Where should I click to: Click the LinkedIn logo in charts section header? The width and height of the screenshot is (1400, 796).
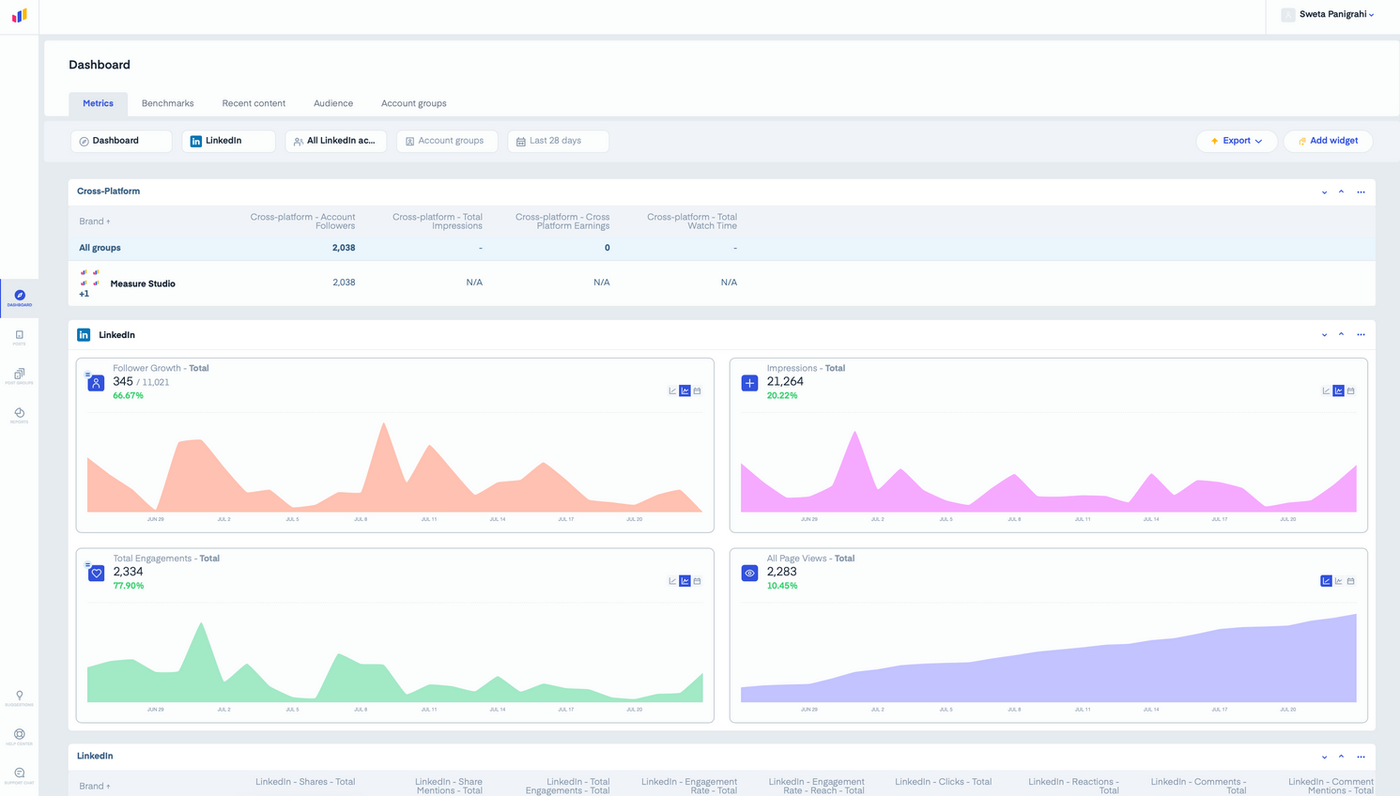[x=84, y=335]
